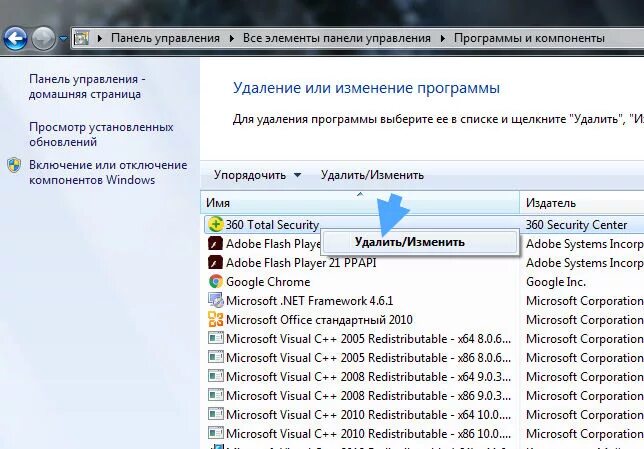
Task: Select Visual C++ 2010 Redistributable x64 entry
Action: (x=368, y=414)
